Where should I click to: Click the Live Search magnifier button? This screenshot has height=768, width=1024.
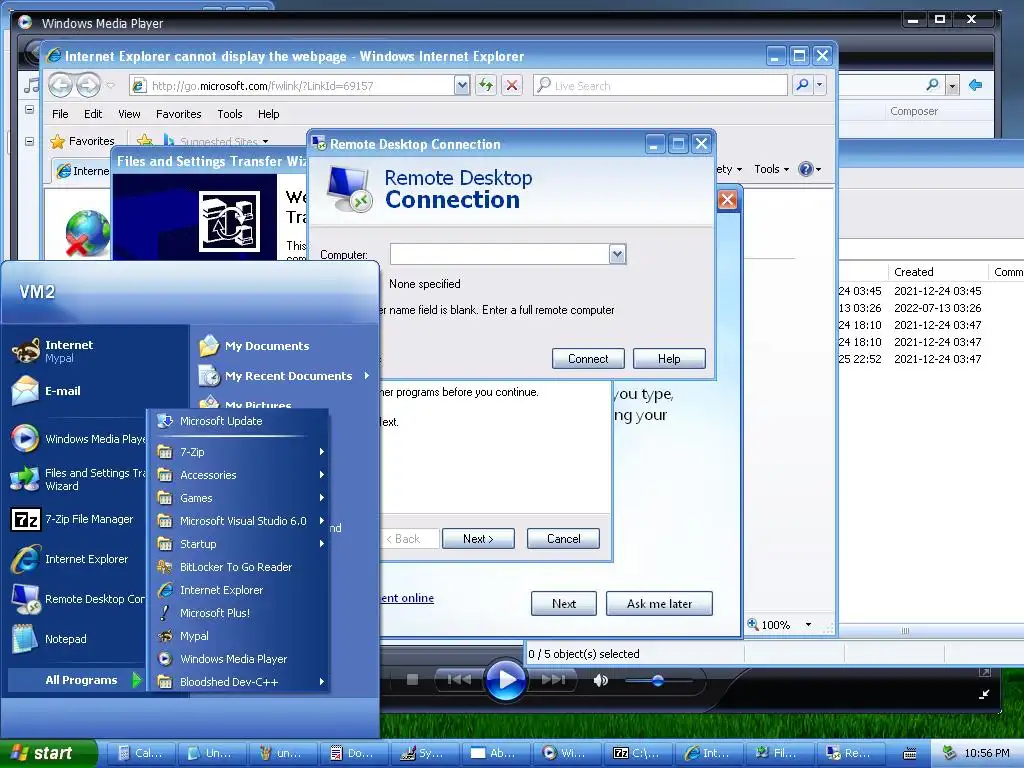point(803,85)
